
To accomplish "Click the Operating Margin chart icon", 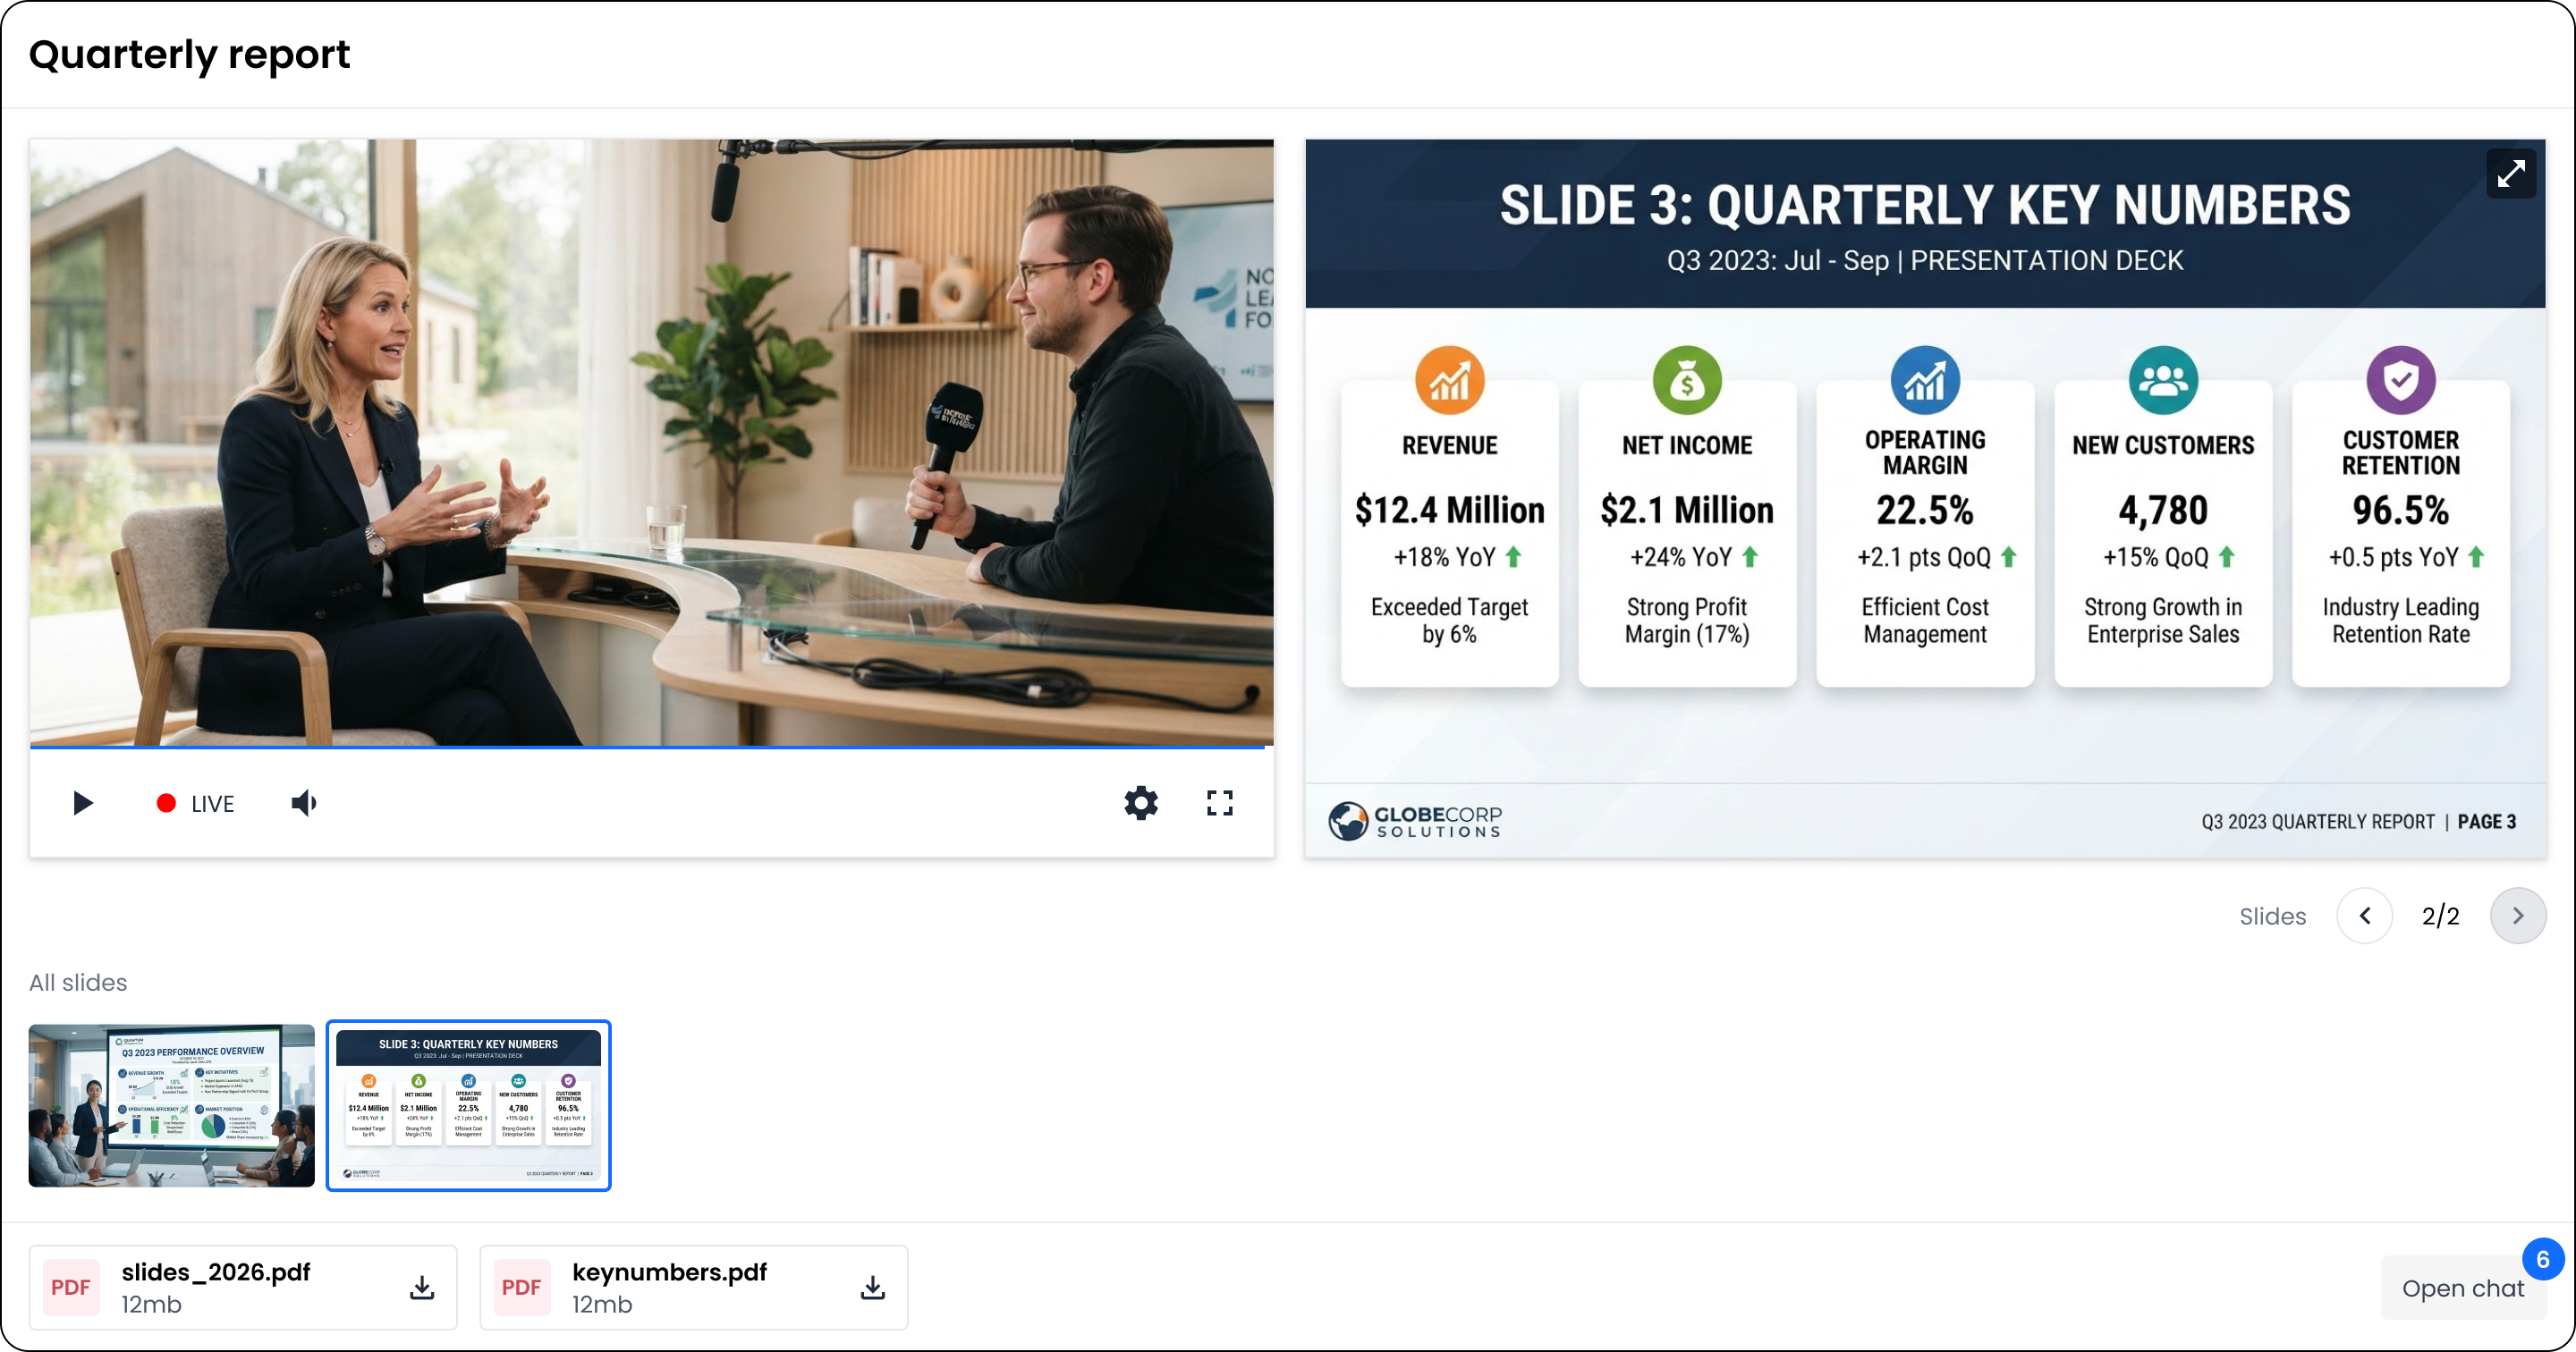I will coord(1925,380).
